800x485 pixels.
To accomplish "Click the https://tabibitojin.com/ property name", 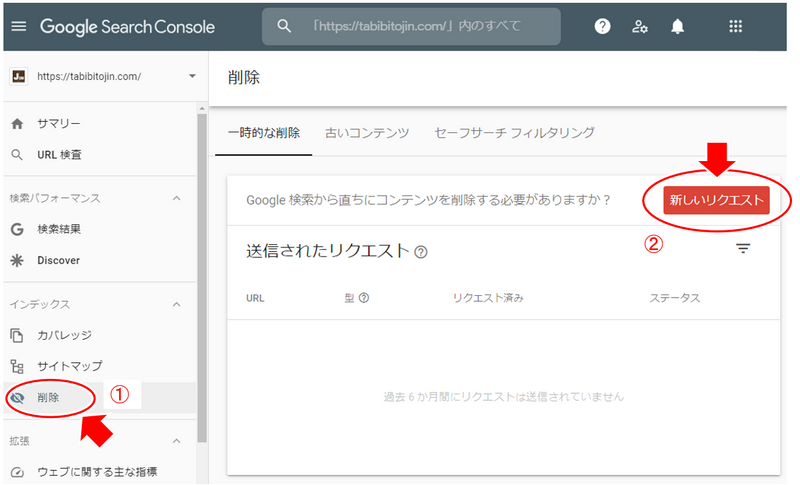I will [89, 76].
